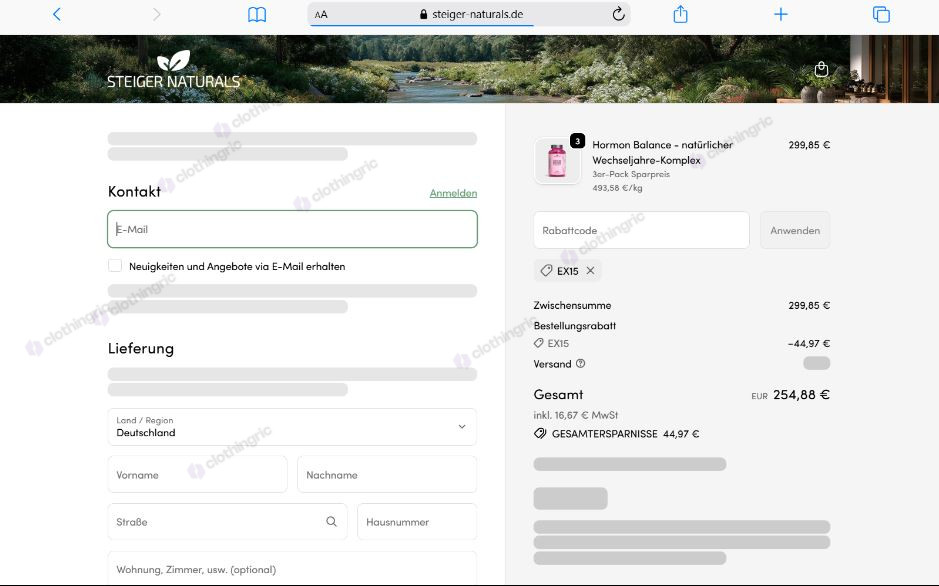
Task: Click the Kontakt heading
Action: (x=134, y=192)
